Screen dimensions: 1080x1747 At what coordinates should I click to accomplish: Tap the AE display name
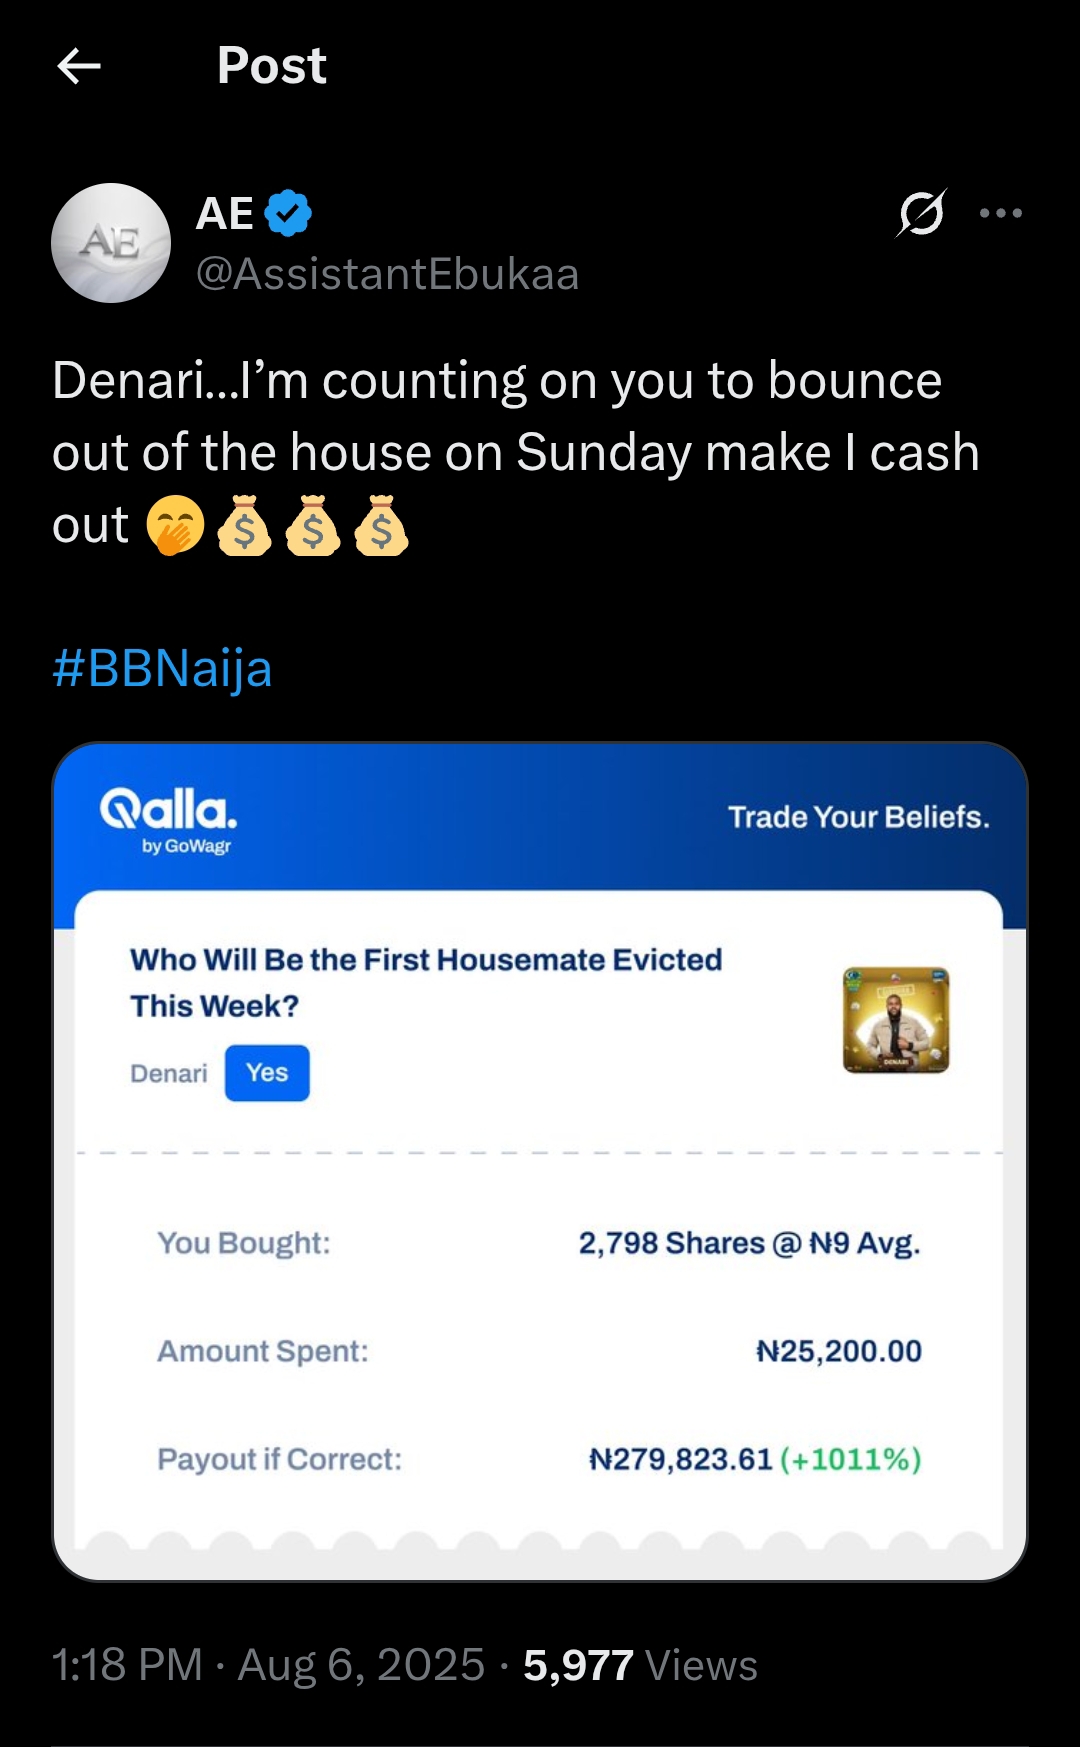coord(225,213)
